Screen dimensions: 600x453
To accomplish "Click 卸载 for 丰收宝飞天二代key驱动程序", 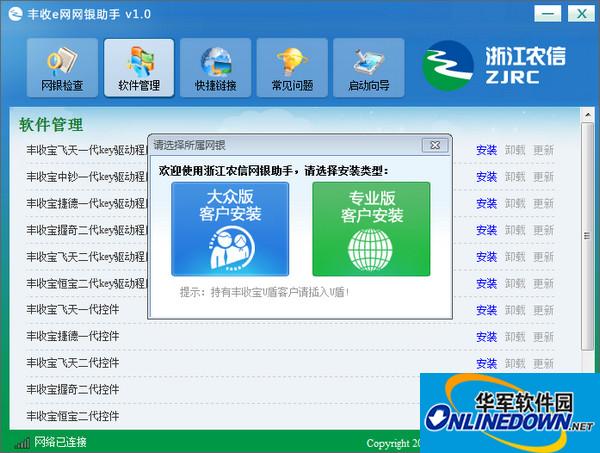I will point(515,257).
